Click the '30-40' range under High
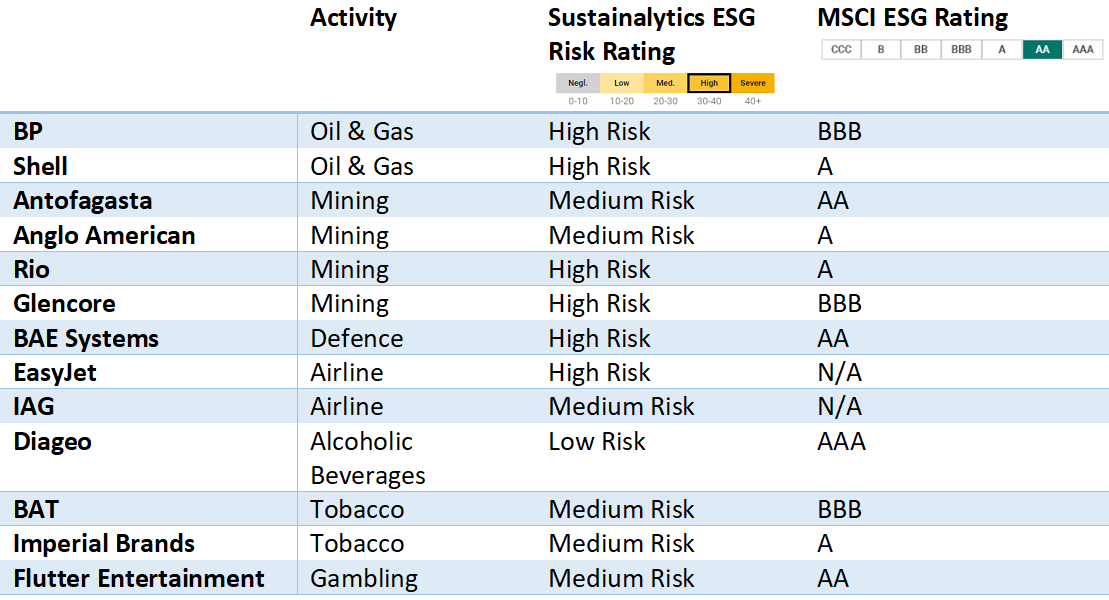This screenshot has width=1109, height=600. tap(708, 100)
